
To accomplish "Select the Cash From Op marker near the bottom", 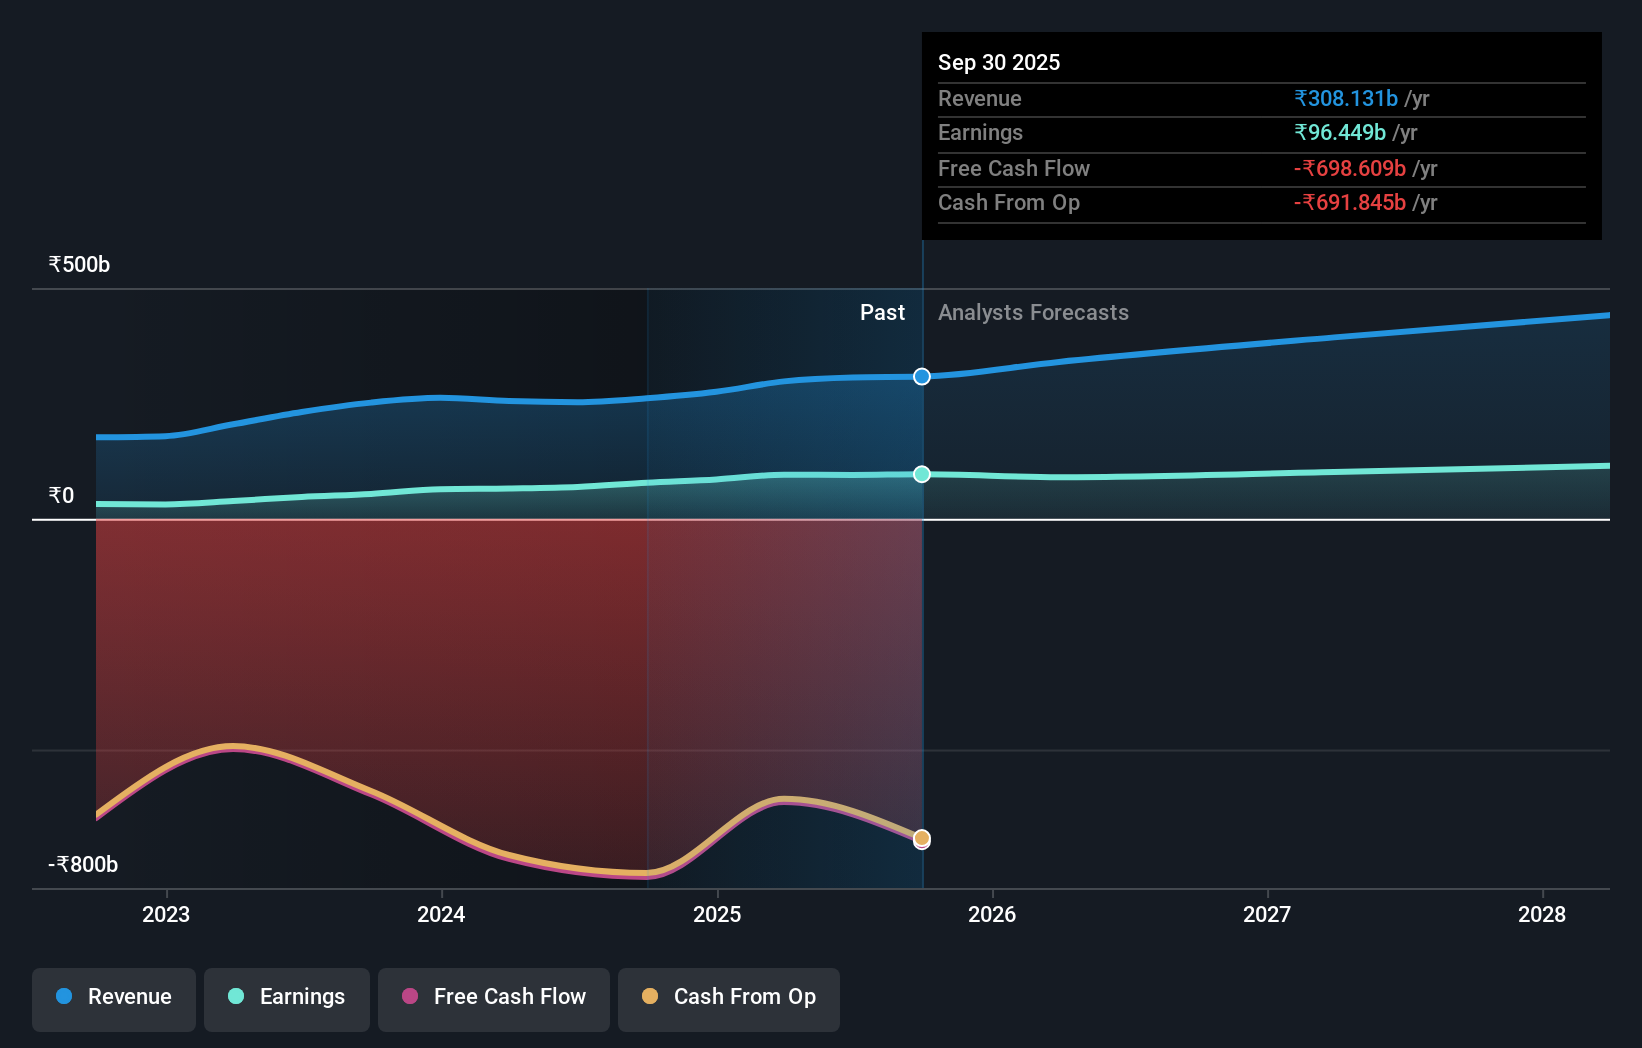I will coord(921,839).
